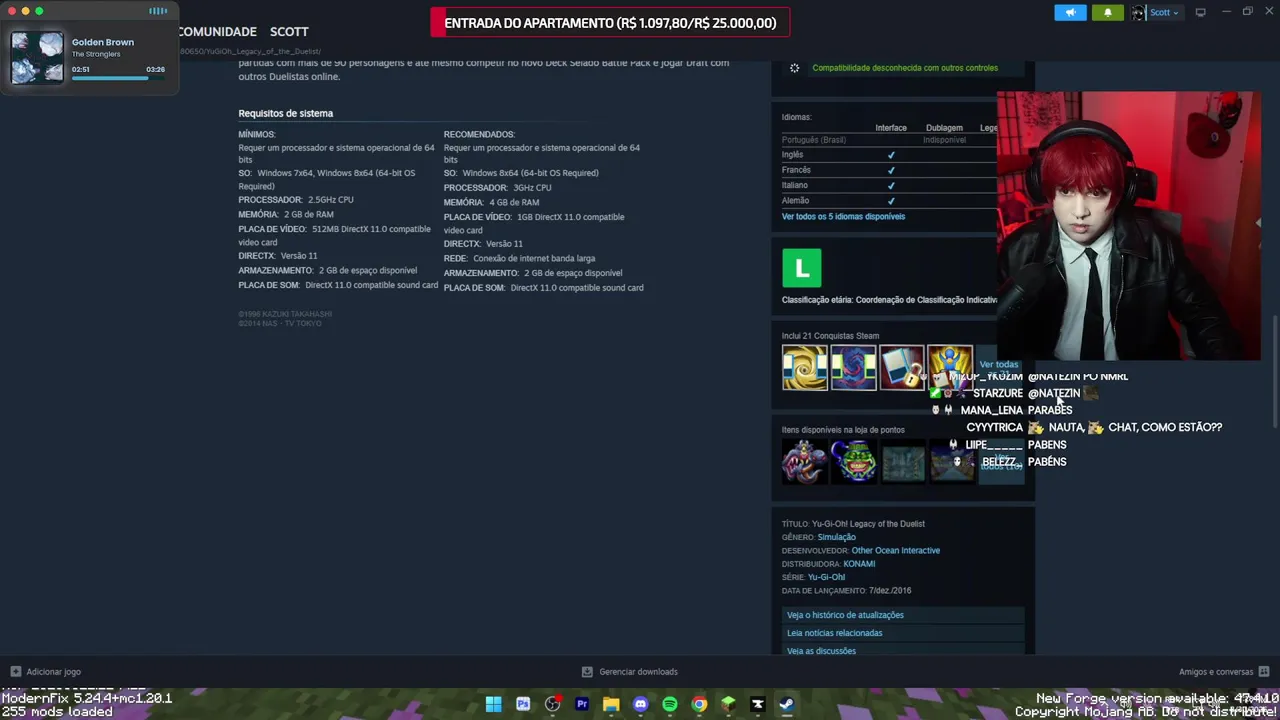This screenshot has width=1280, height=720.
Task: Open the COMUNIDADE menu
Action: point(217,32)
